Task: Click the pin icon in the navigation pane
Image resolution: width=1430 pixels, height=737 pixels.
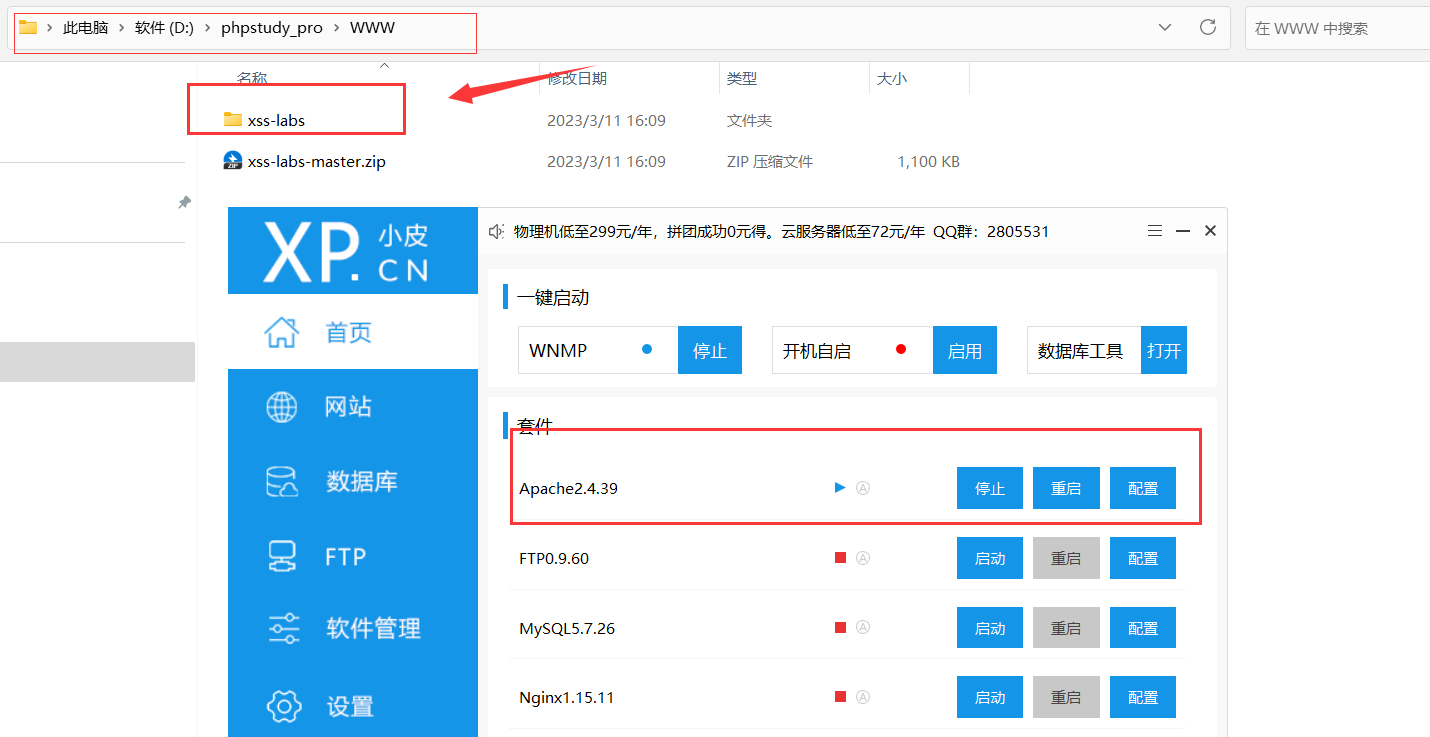Action: (x=184, y=202)
